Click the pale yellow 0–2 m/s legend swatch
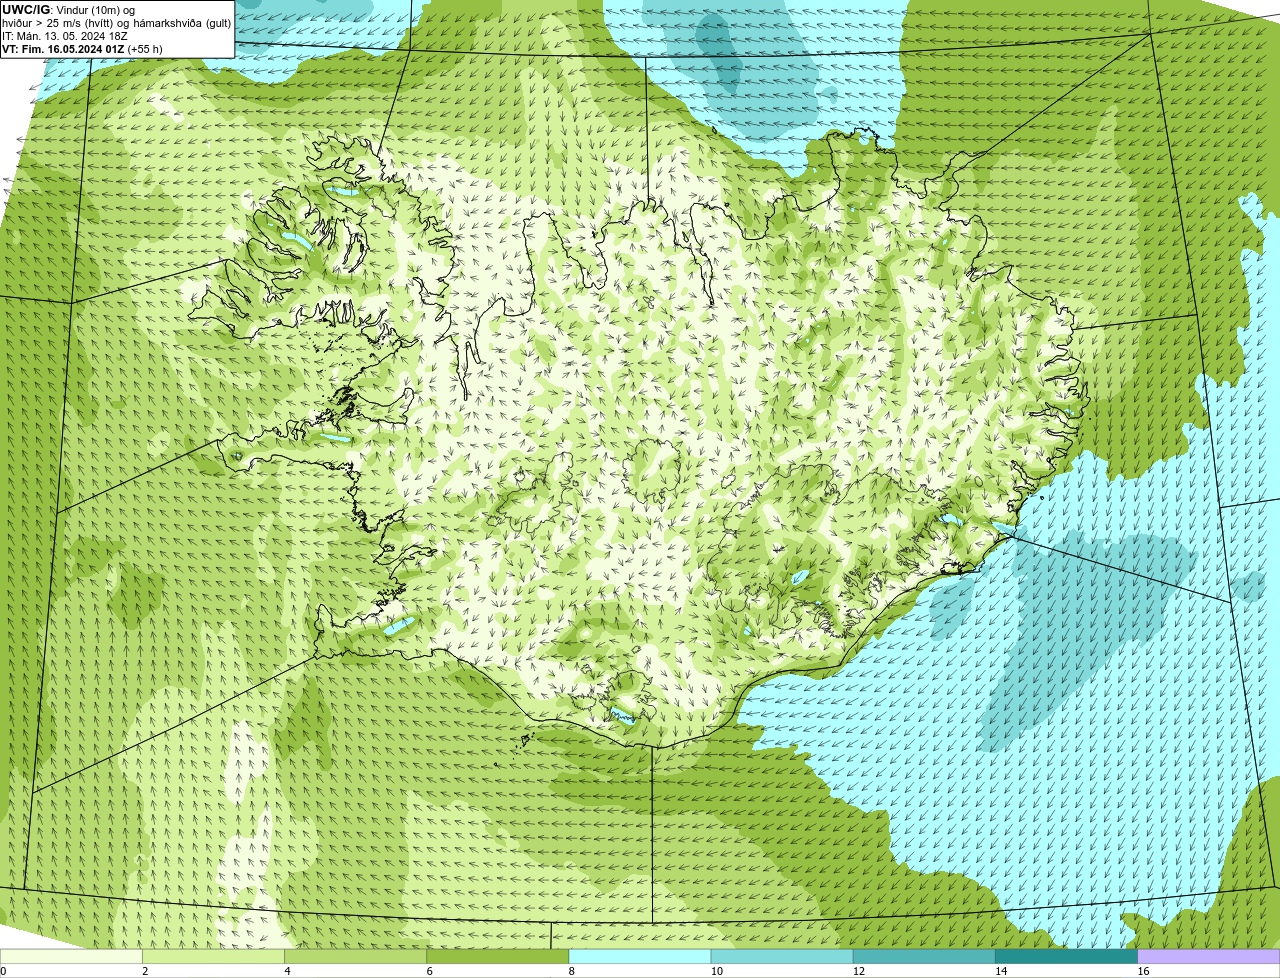The width and height of the screenshot is (1280, 978). pos(71,956)
